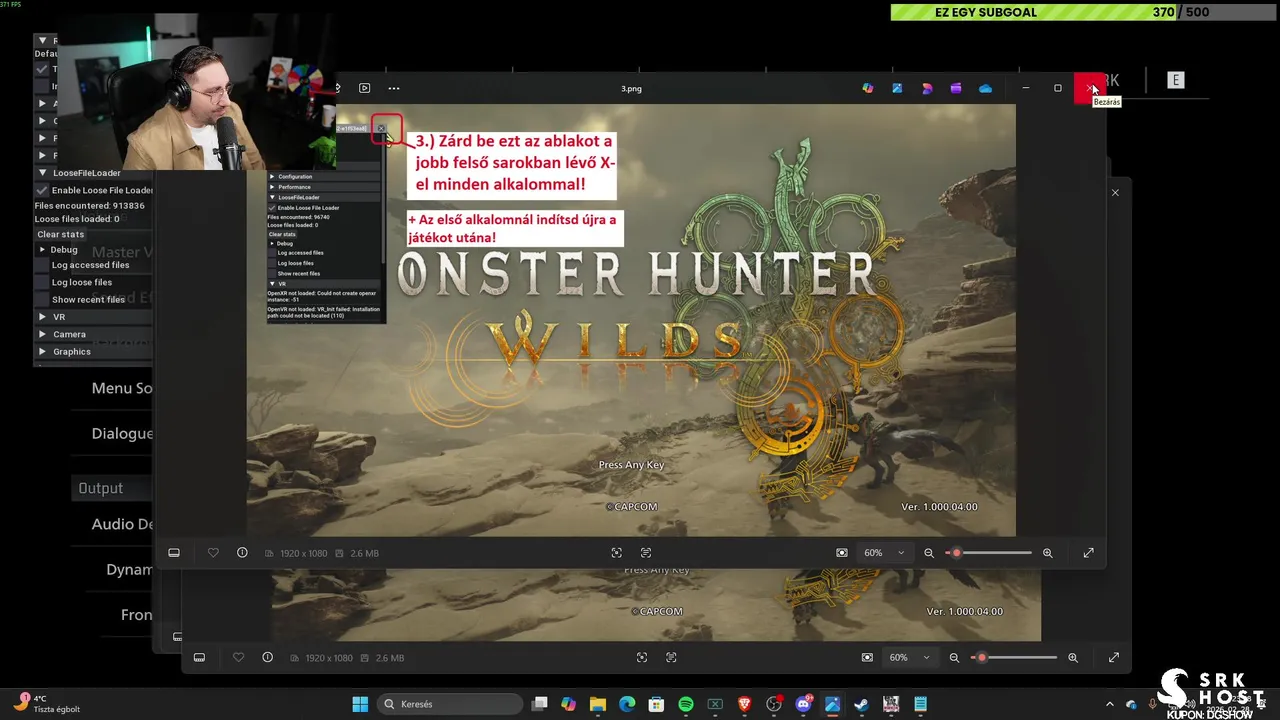This screenshot has height=720, width=1280.
Task: Enable Show recent files checkbox
Action: (x=42, y=299)
